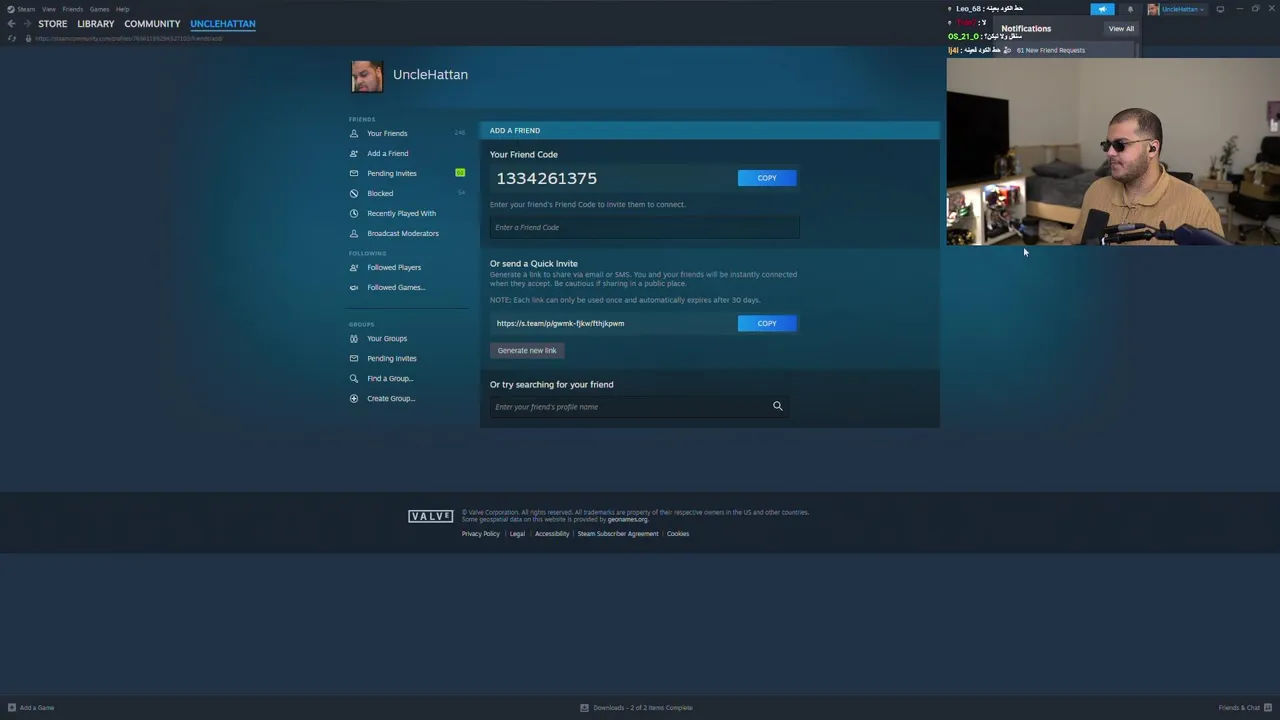
Task: Click the green pending invites count badge
Action: point(460,173)
